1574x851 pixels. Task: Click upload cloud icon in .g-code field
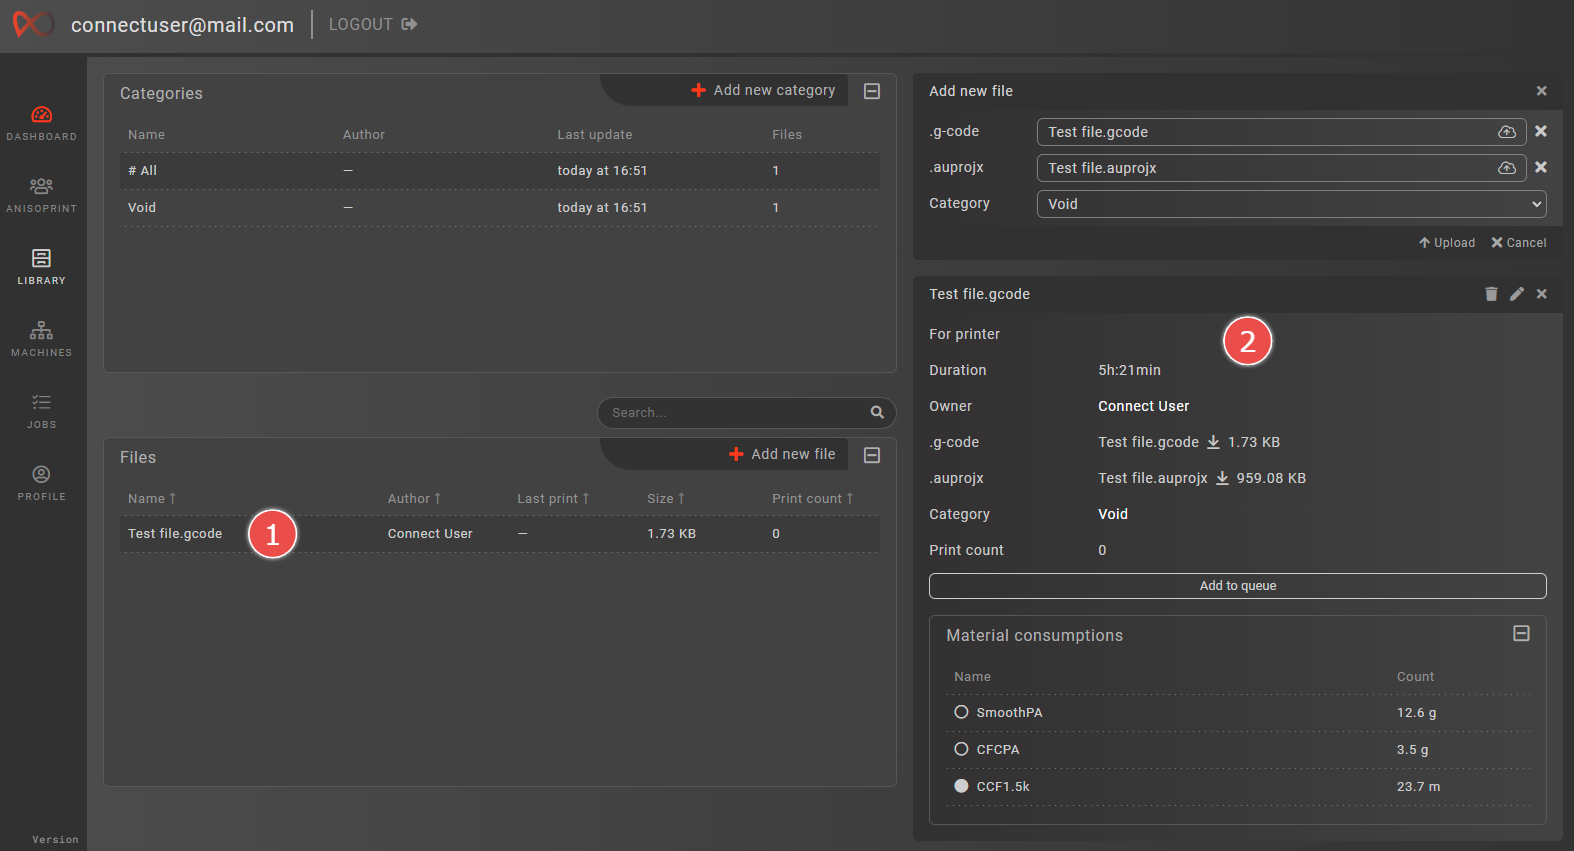(1507, 132)
